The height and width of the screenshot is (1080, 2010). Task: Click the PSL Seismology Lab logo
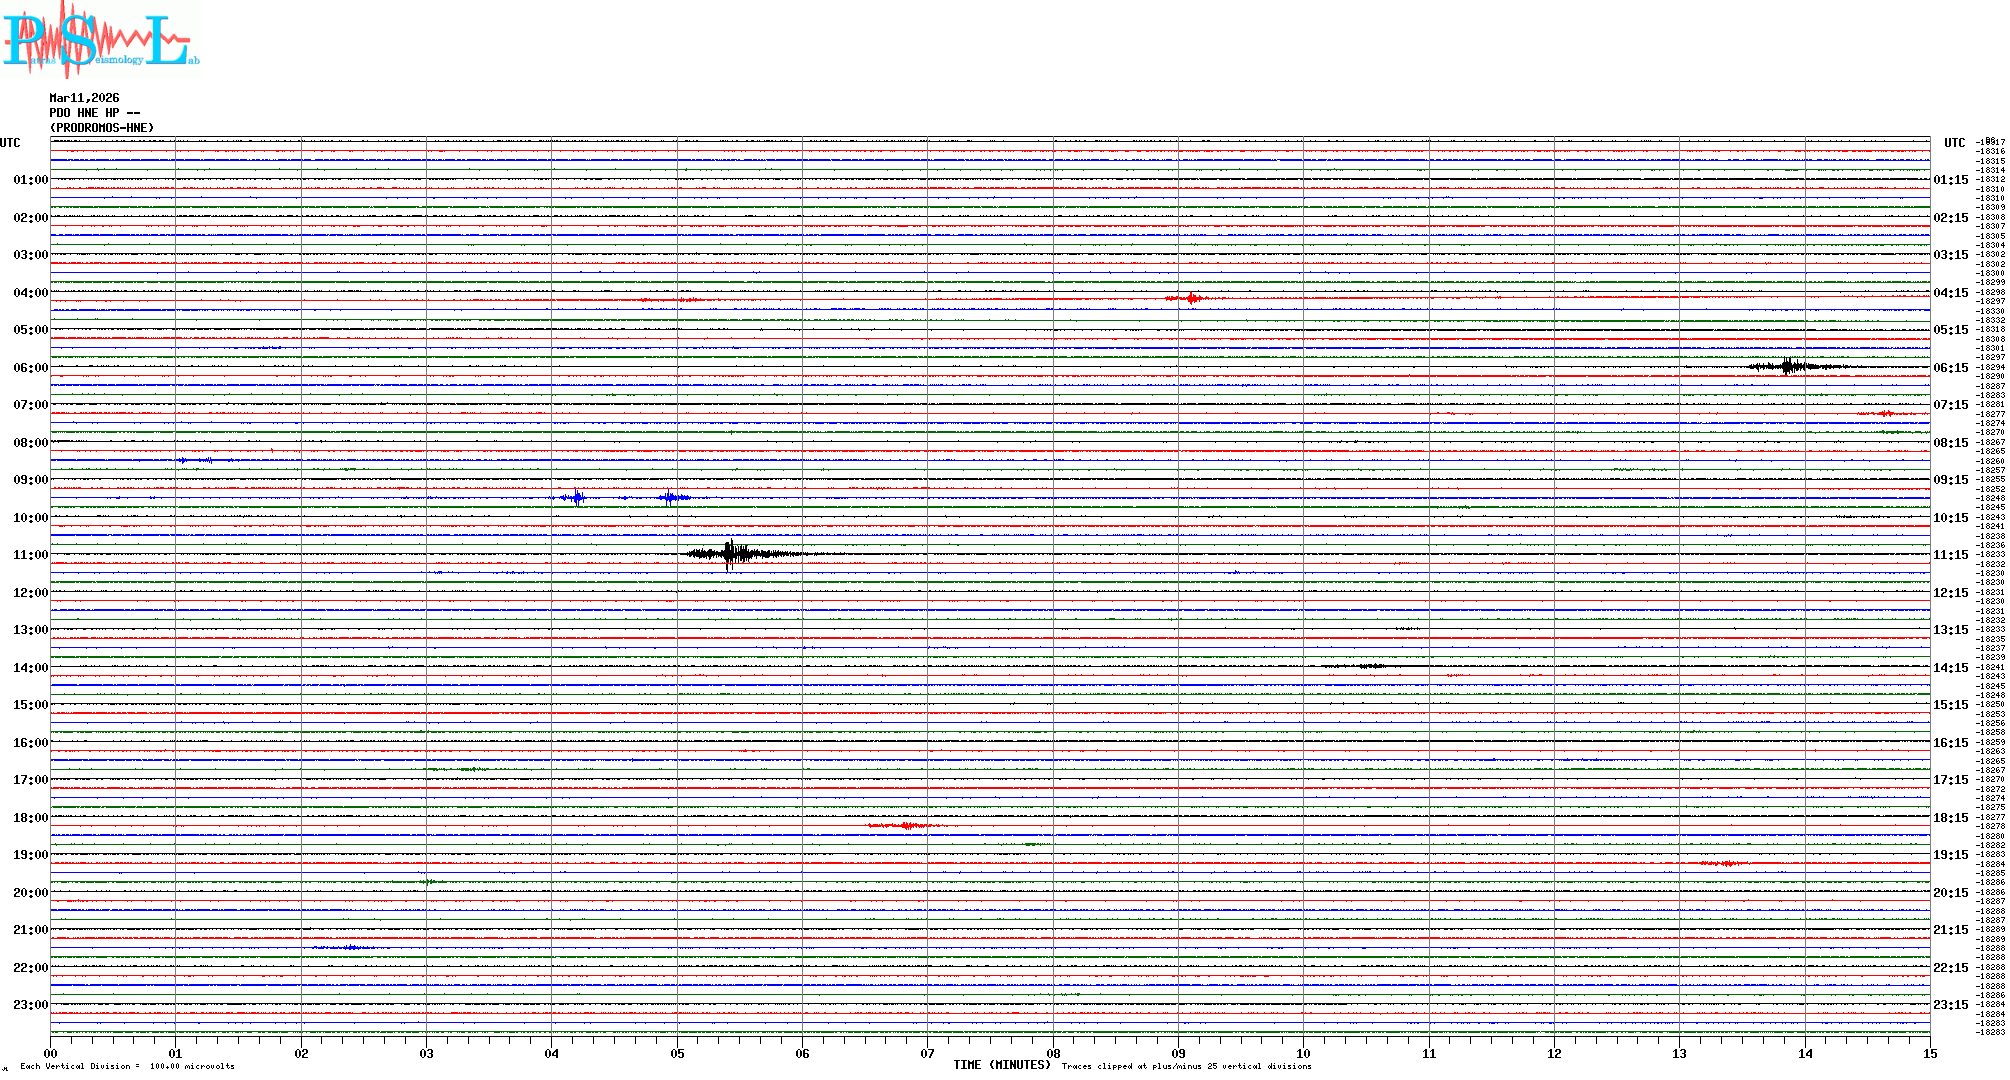coord(100,40)
